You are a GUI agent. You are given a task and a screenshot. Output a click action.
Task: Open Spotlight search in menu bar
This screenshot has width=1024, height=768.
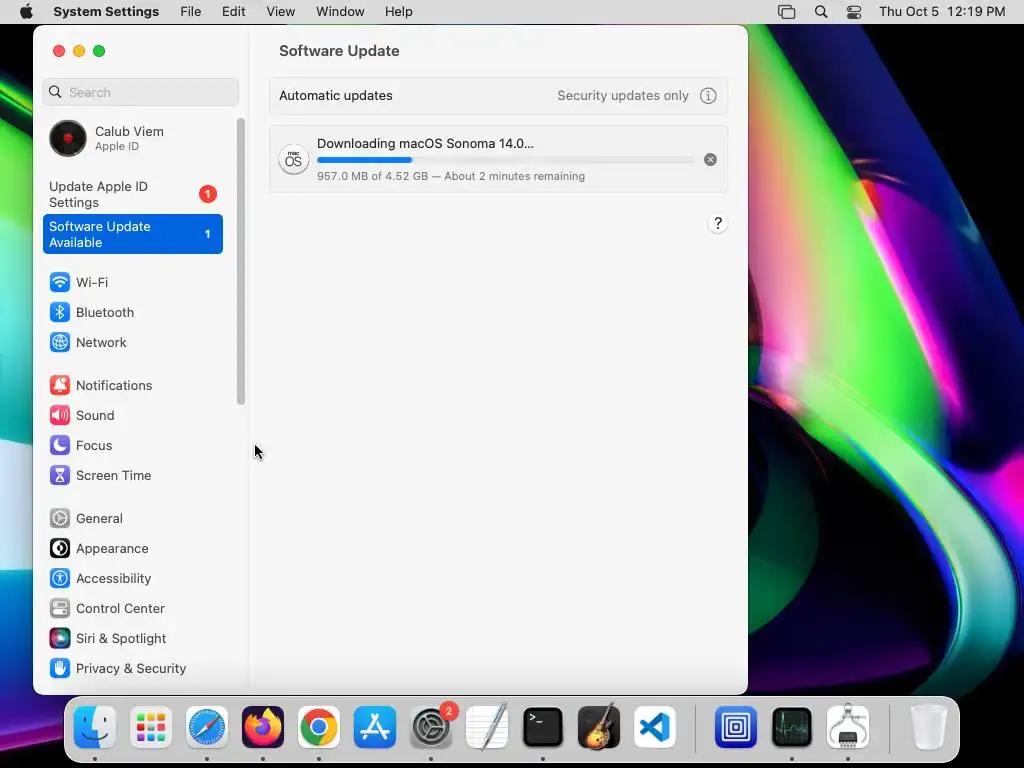[821, 12]
